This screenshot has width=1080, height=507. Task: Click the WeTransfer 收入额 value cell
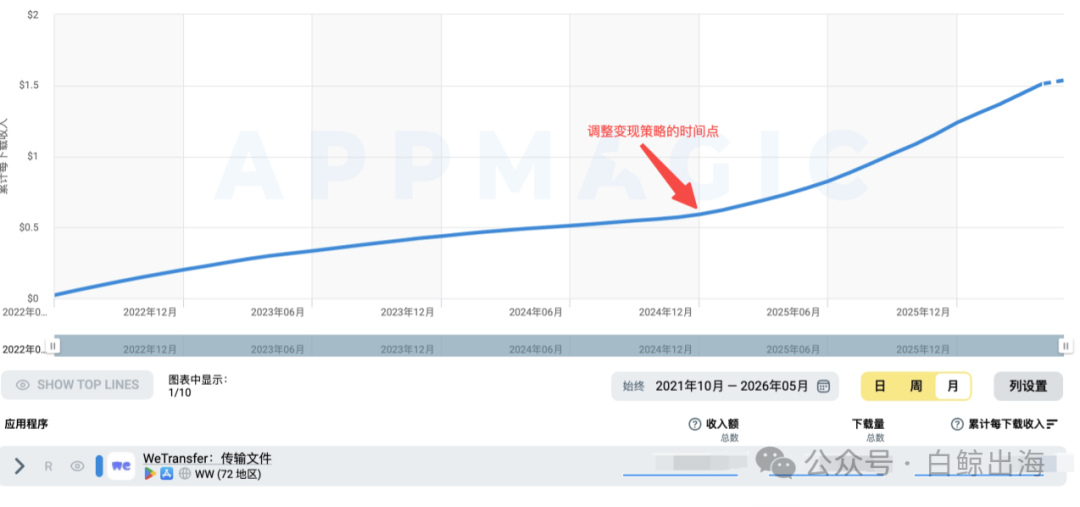681,466
